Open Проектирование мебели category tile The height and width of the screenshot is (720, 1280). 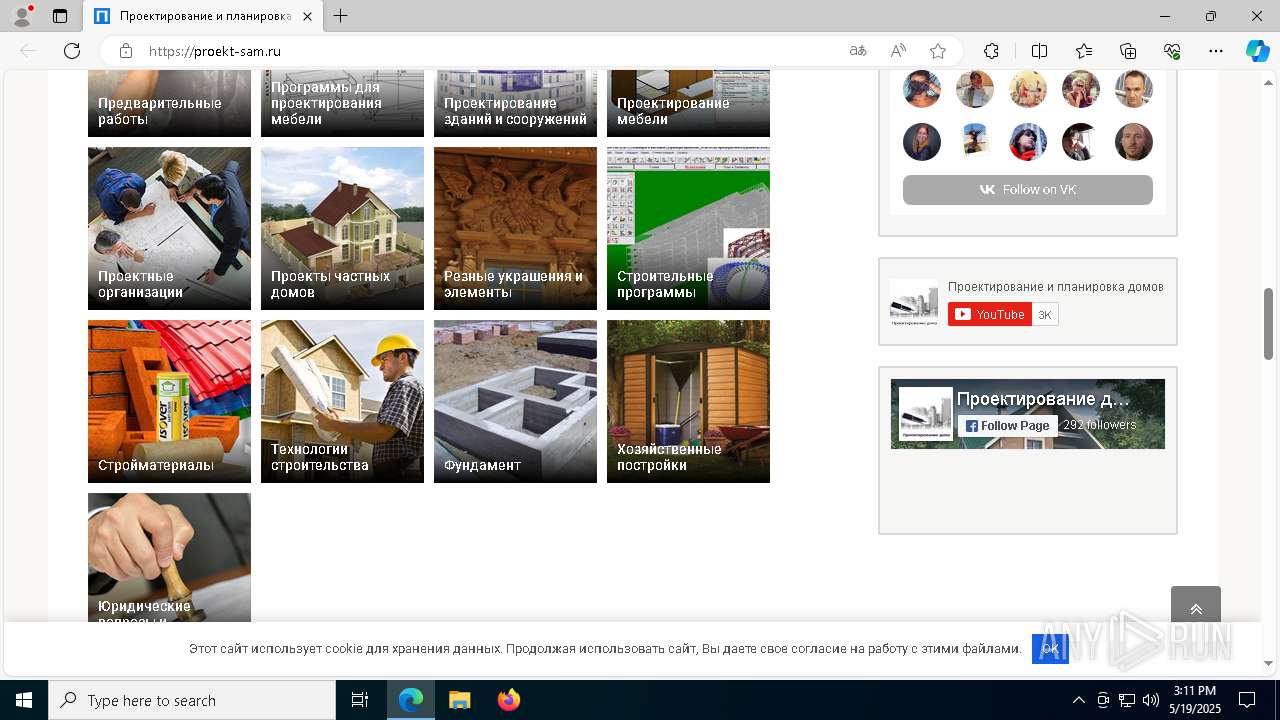(688, 104)
